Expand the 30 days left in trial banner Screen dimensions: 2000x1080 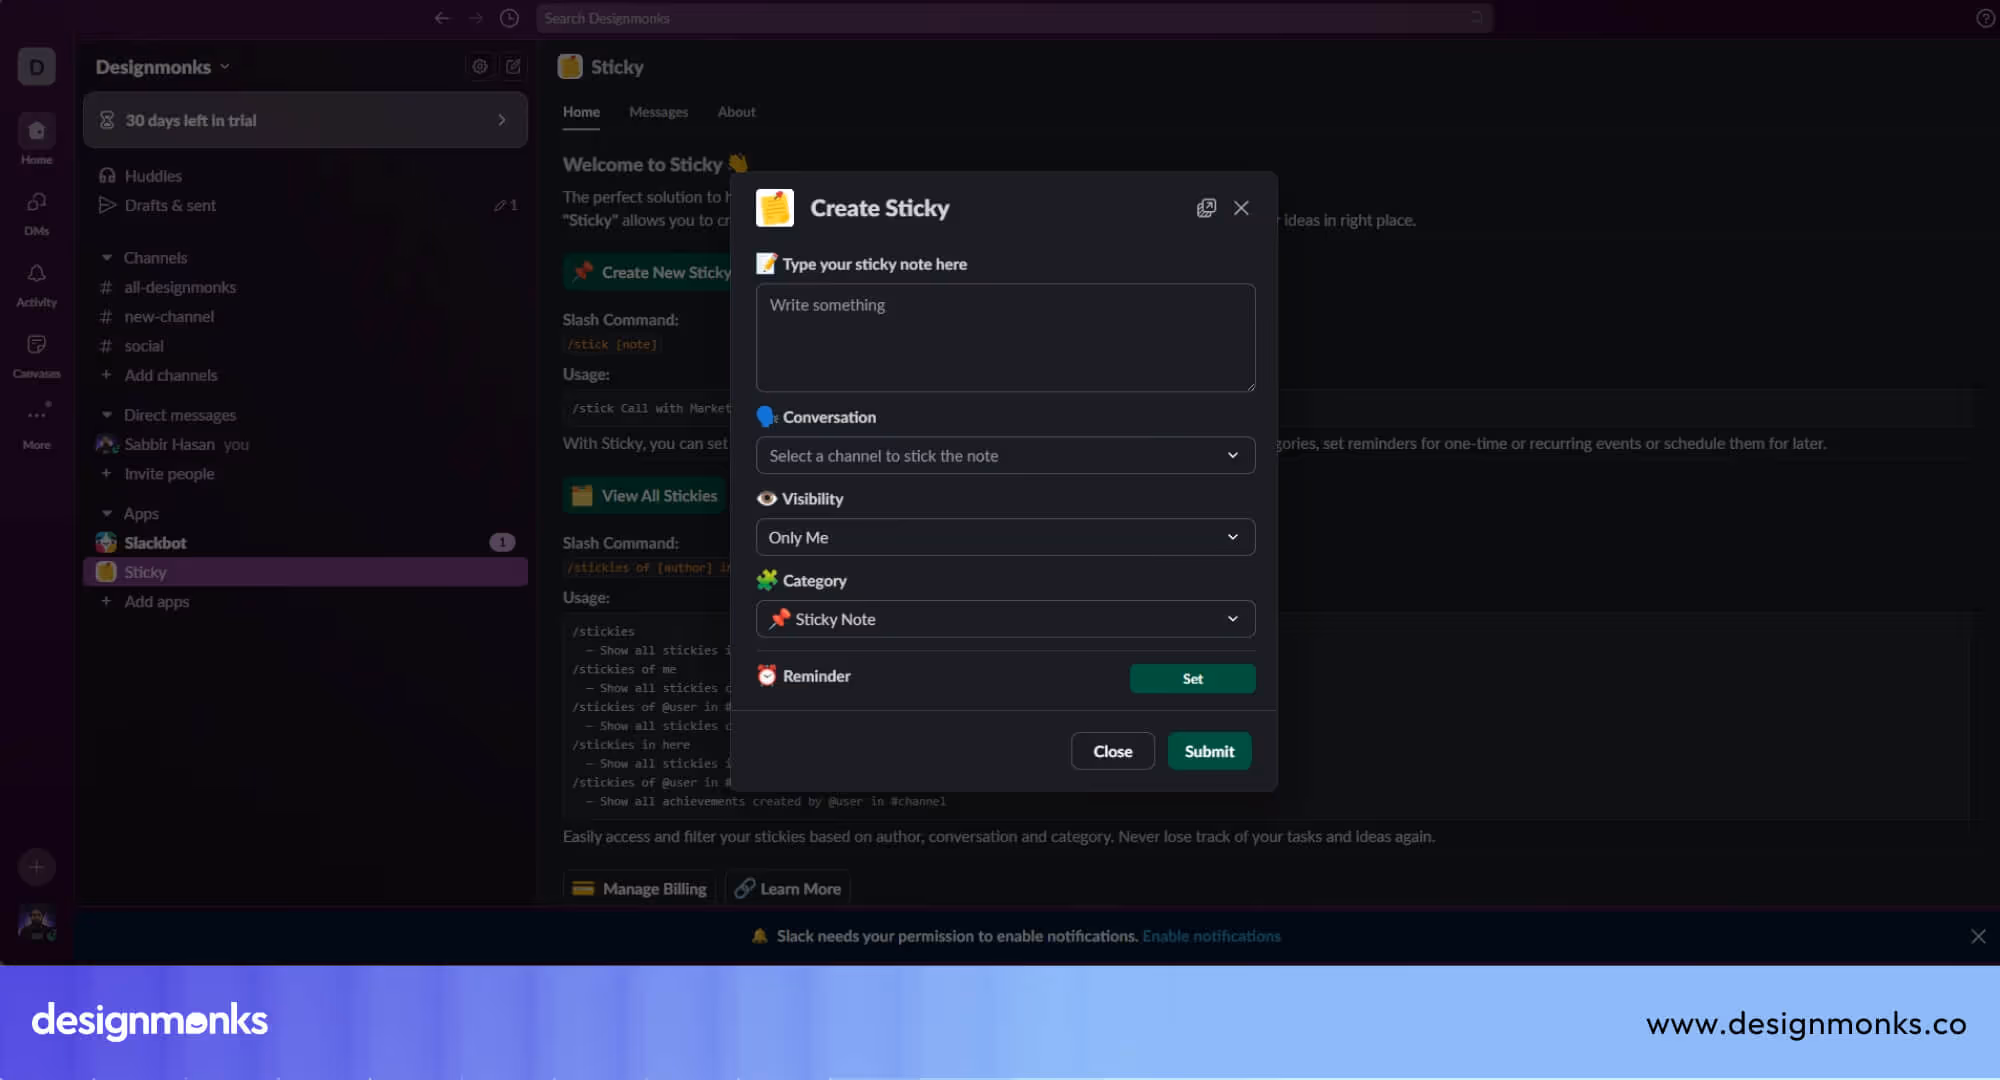pos(305,120)
